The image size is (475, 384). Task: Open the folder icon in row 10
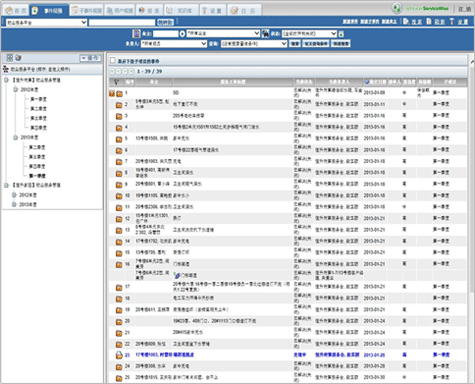[119, 196]
